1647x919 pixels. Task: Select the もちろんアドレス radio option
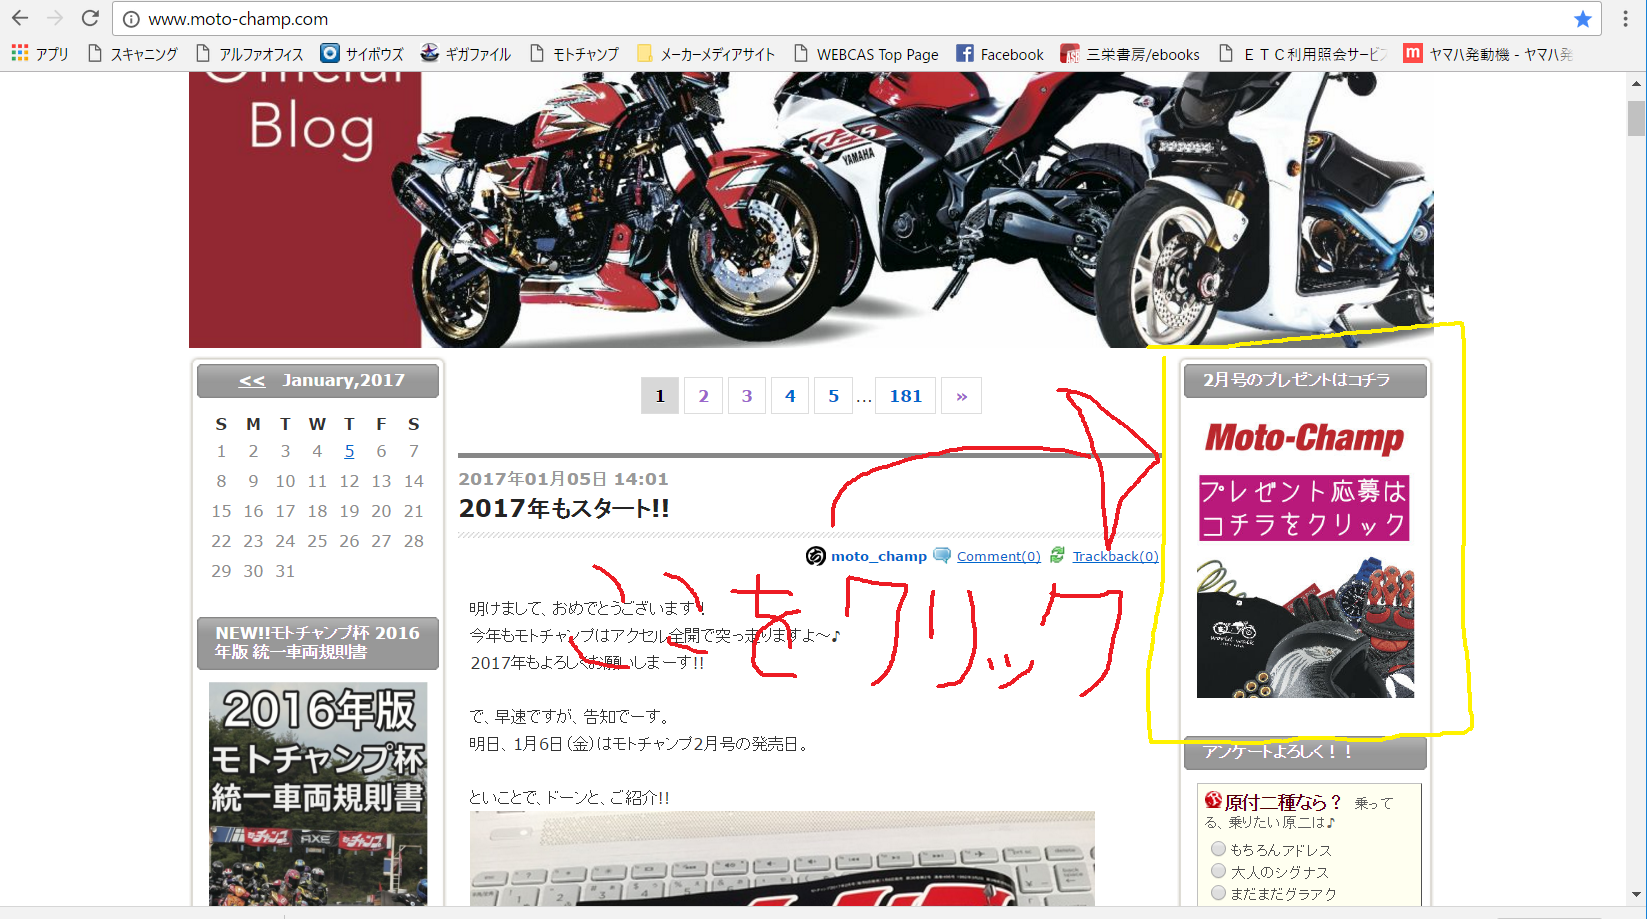pos(1218,849)
